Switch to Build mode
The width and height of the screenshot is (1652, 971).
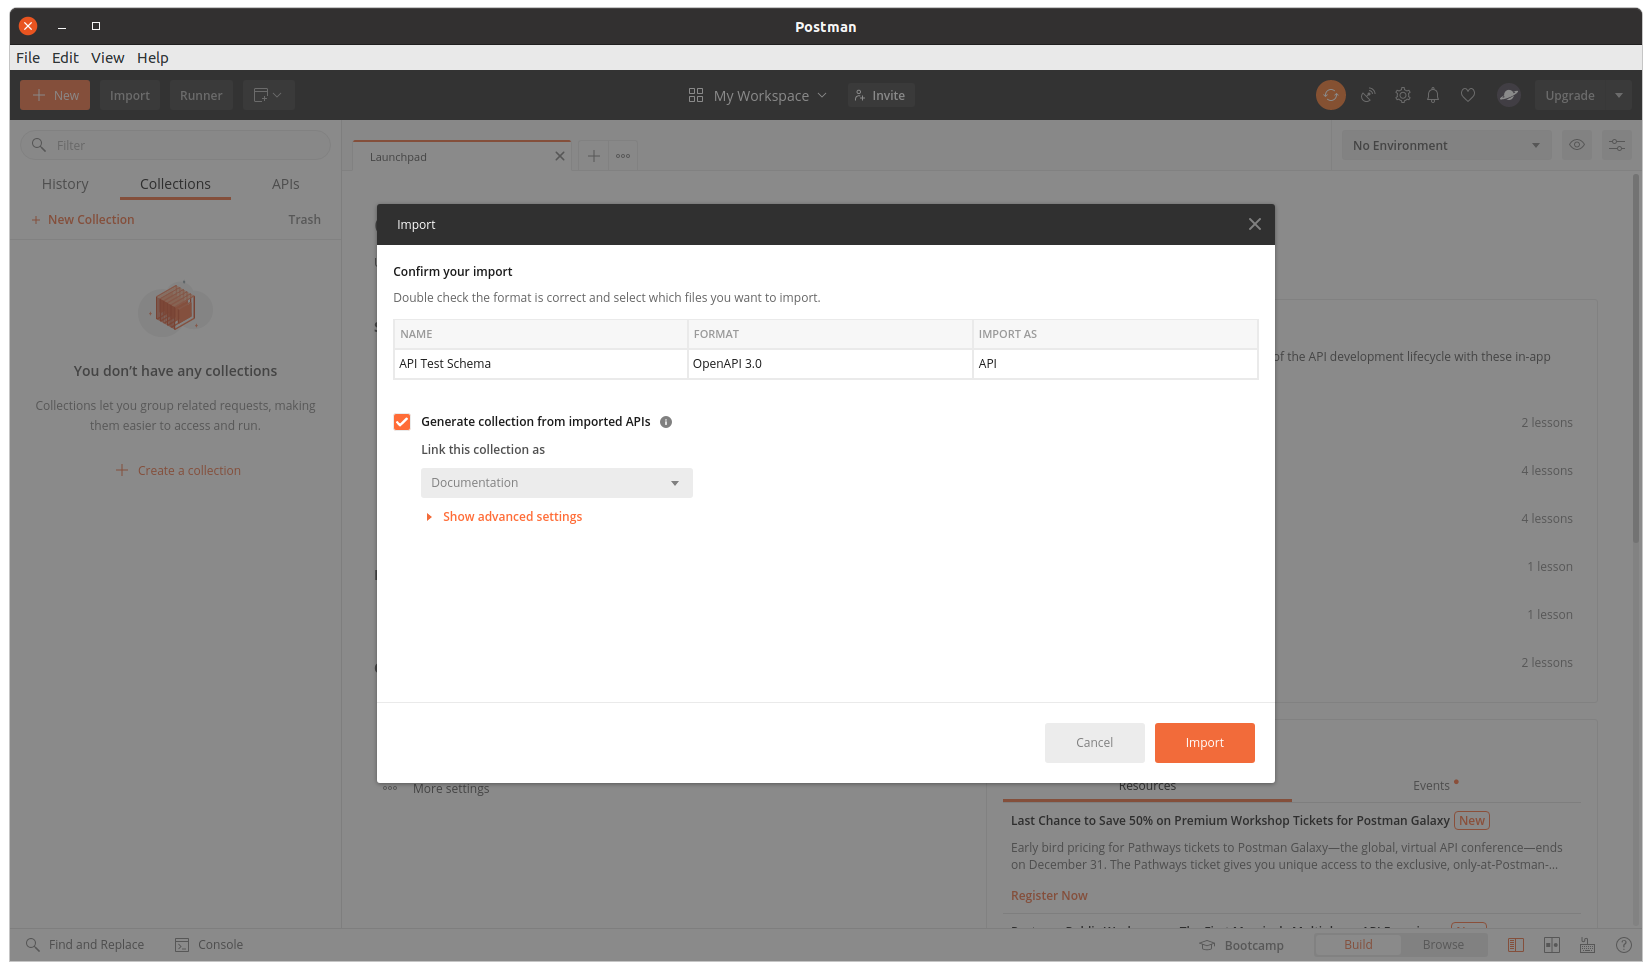coord(1358,945)
